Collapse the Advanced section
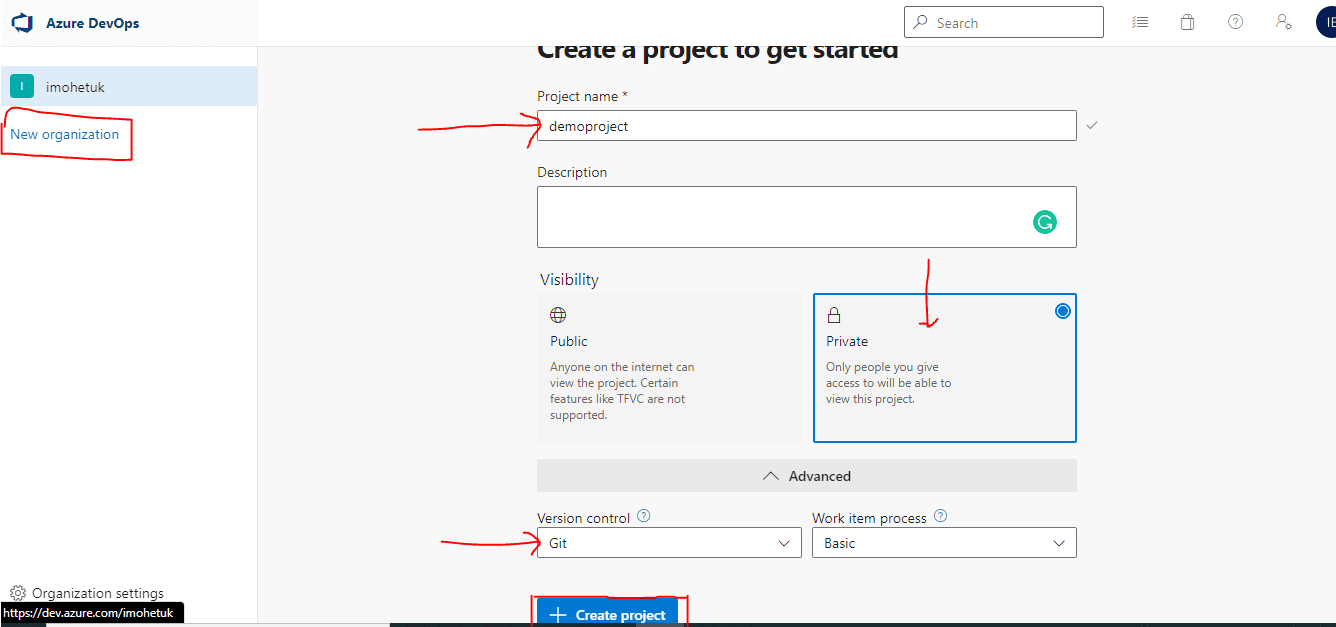1336x627 pixels. (x=806, y=476)
